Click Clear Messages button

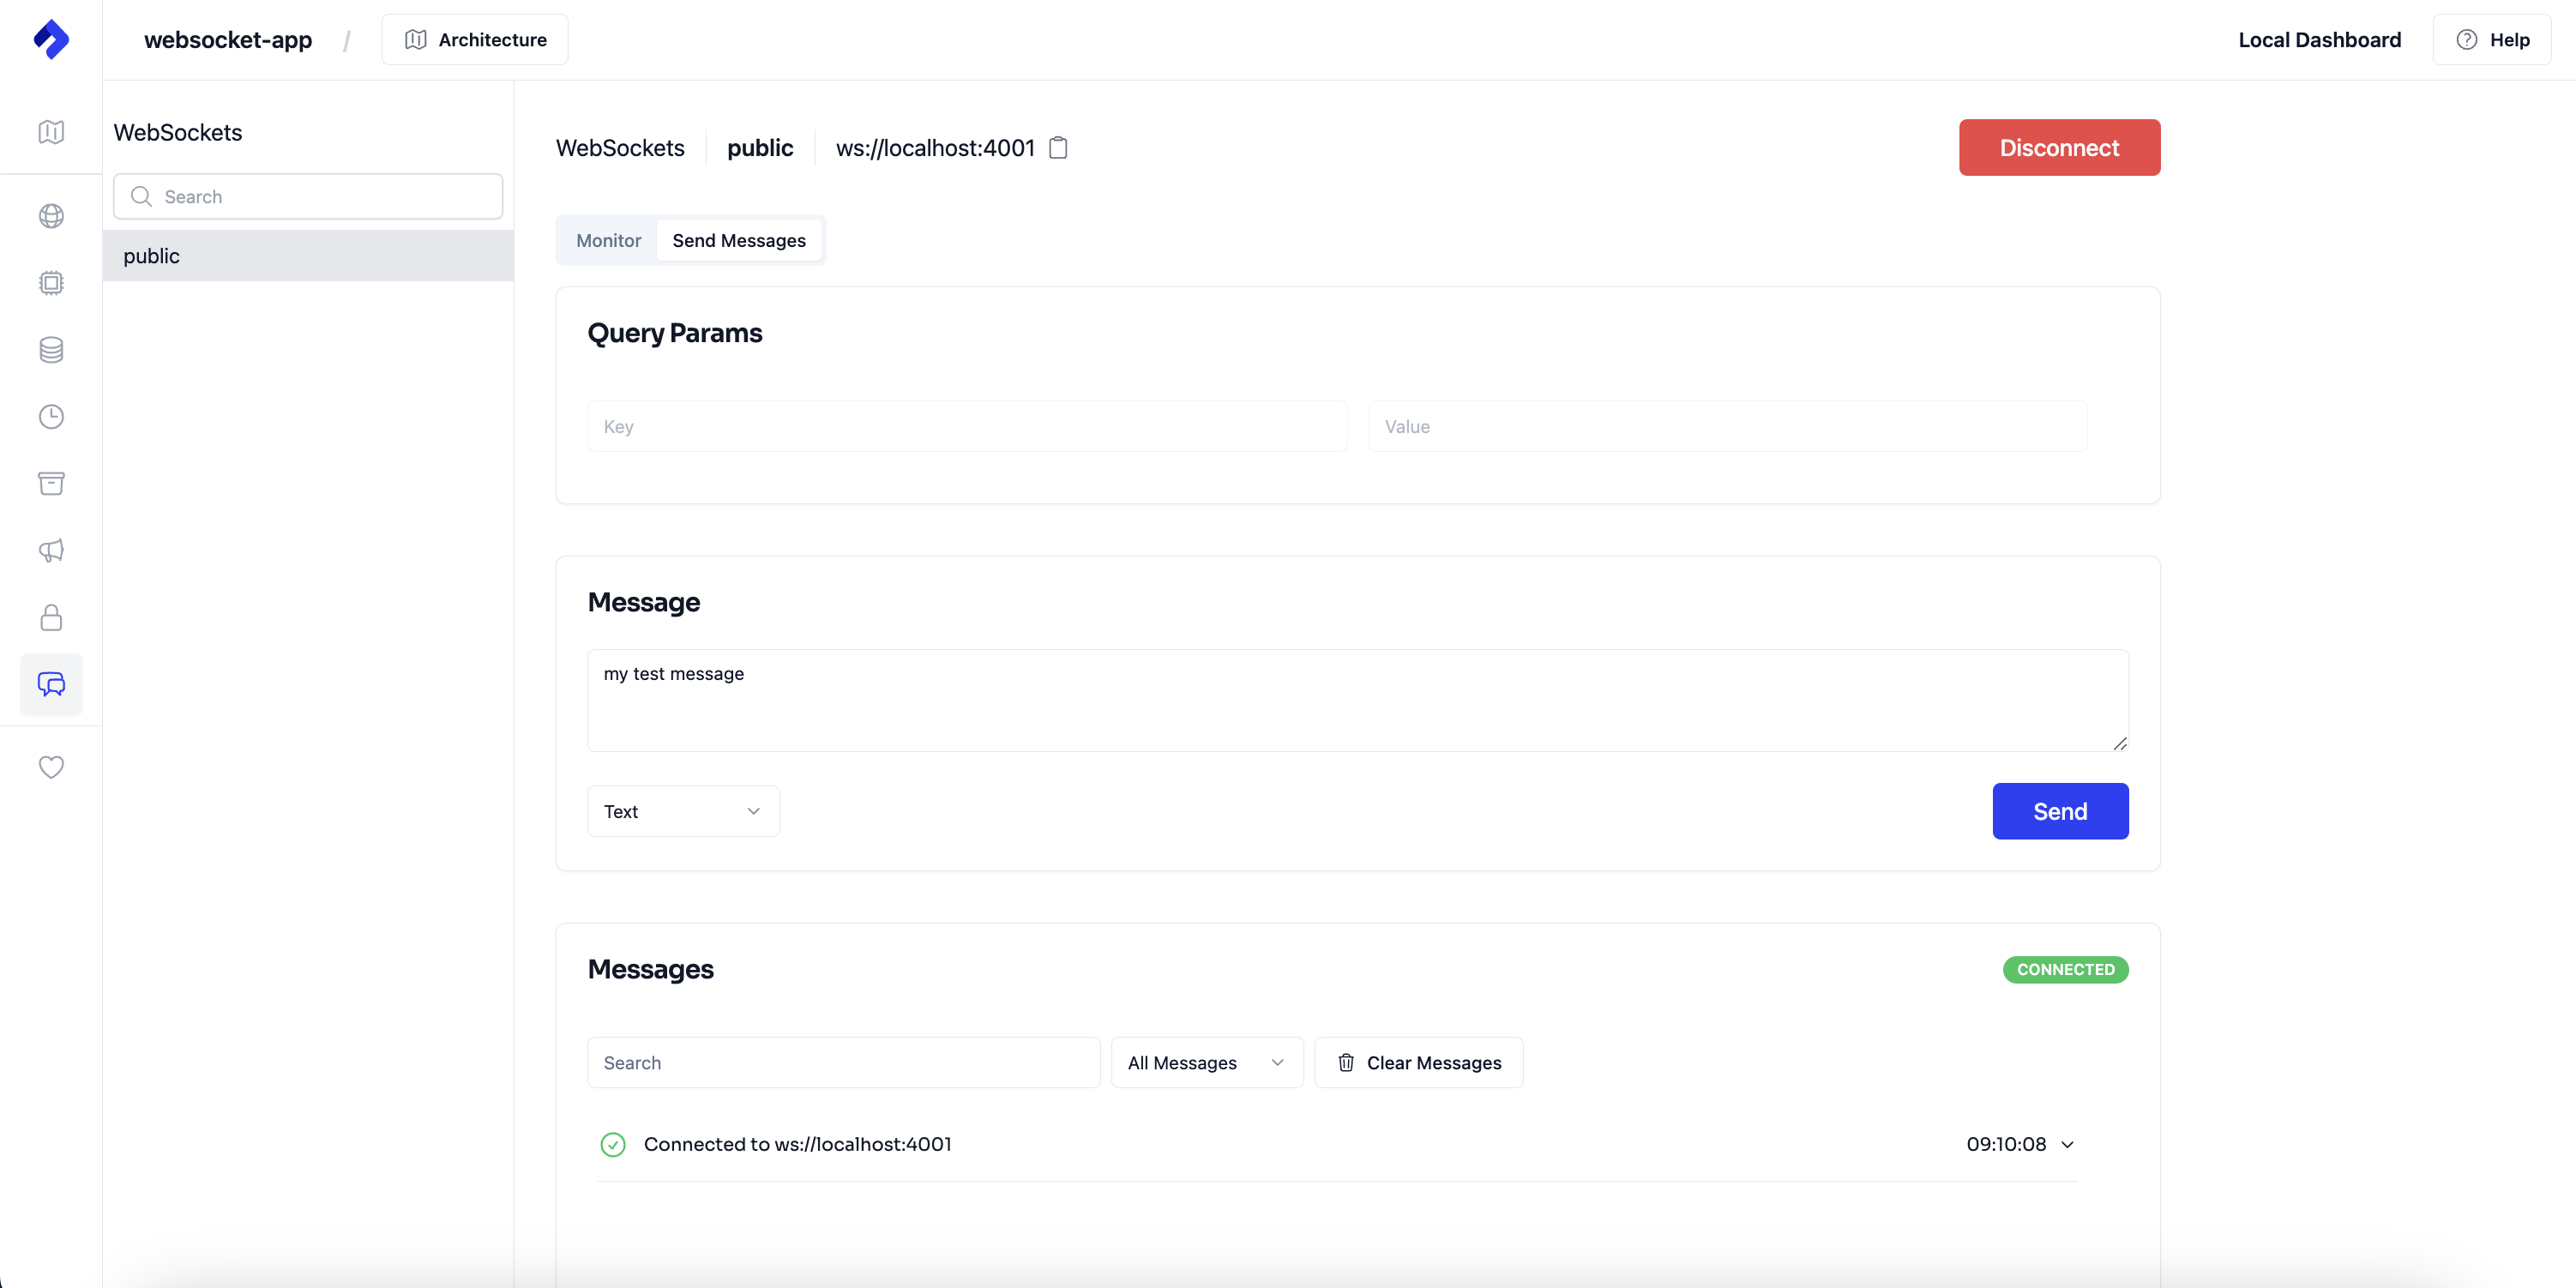[x=1419, y=1062]
